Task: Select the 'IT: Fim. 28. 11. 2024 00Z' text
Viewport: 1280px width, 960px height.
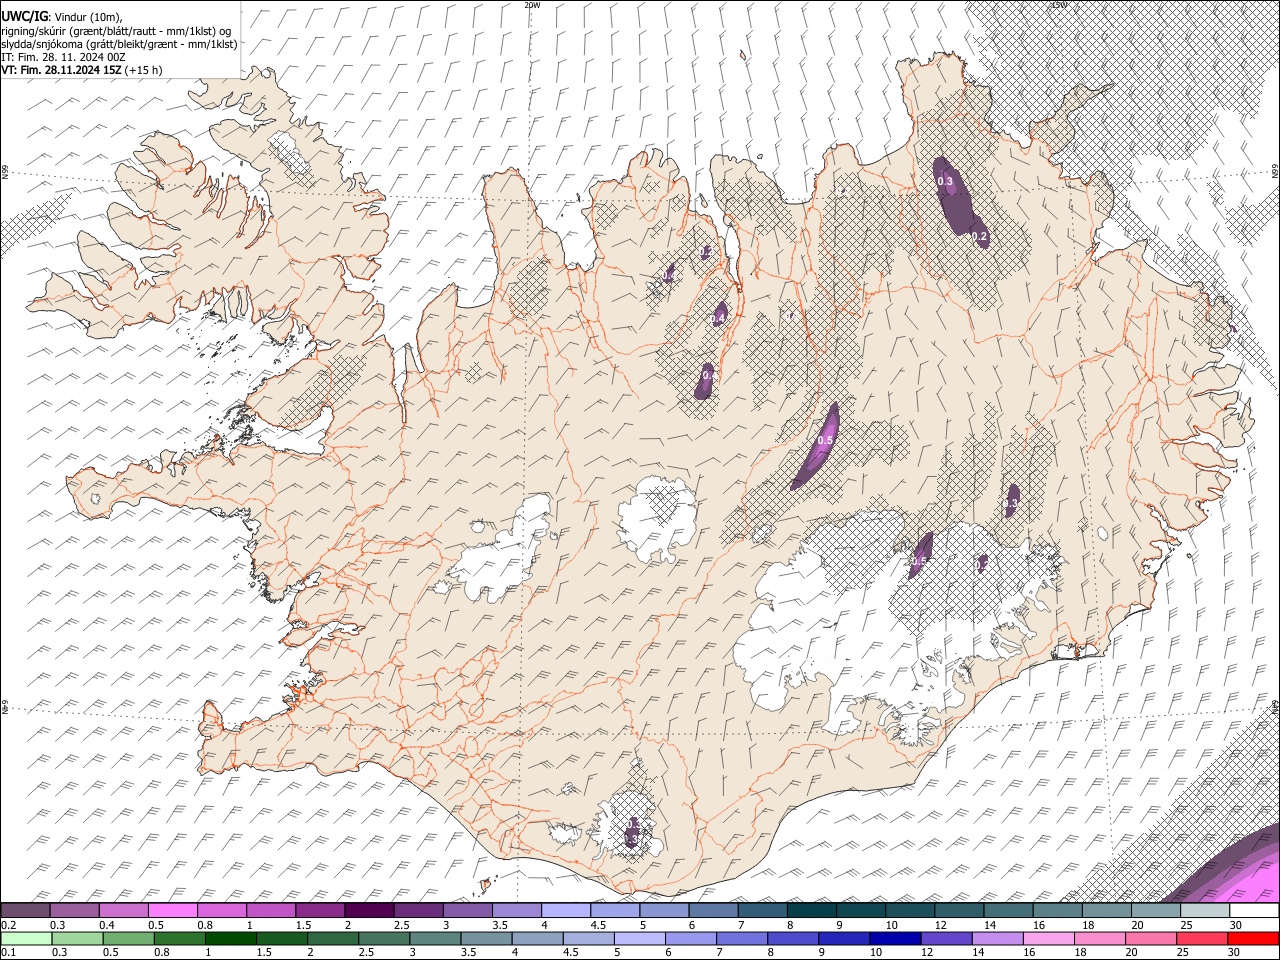Action: coord(63,57)
